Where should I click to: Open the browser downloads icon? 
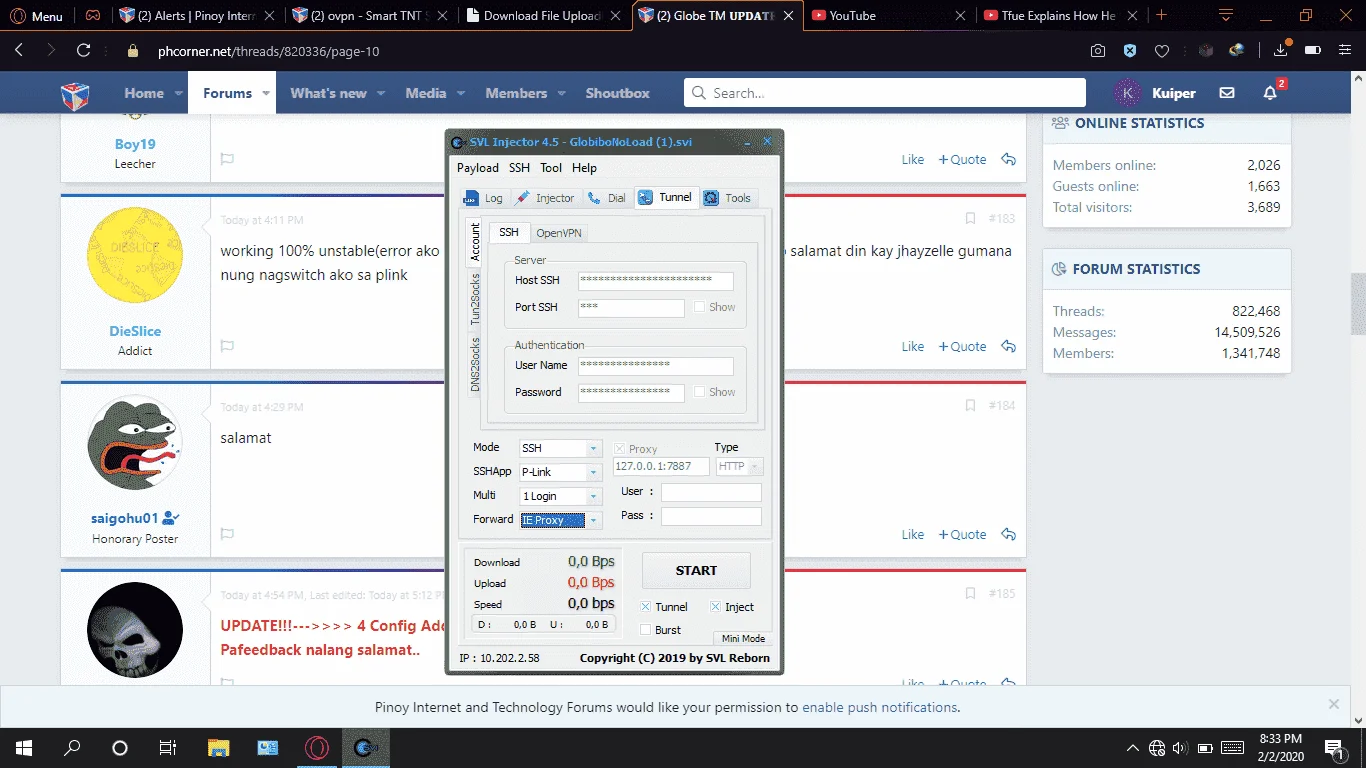[x=1280, y=51]
